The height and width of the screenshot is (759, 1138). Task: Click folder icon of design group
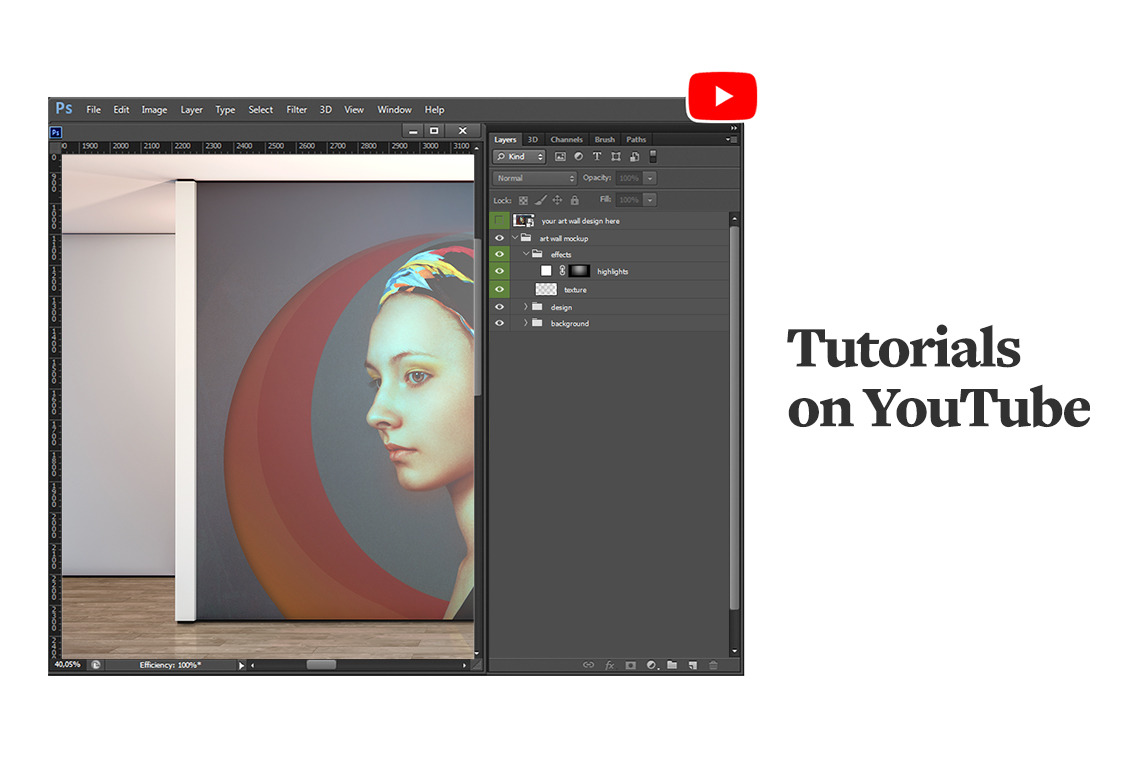click(x=537, y=307)
